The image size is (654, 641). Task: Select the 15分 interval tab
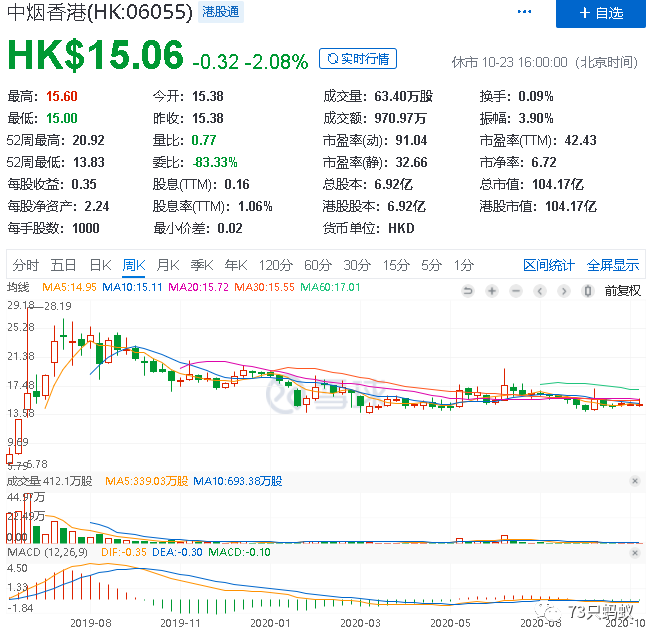(x=396, y=265)
